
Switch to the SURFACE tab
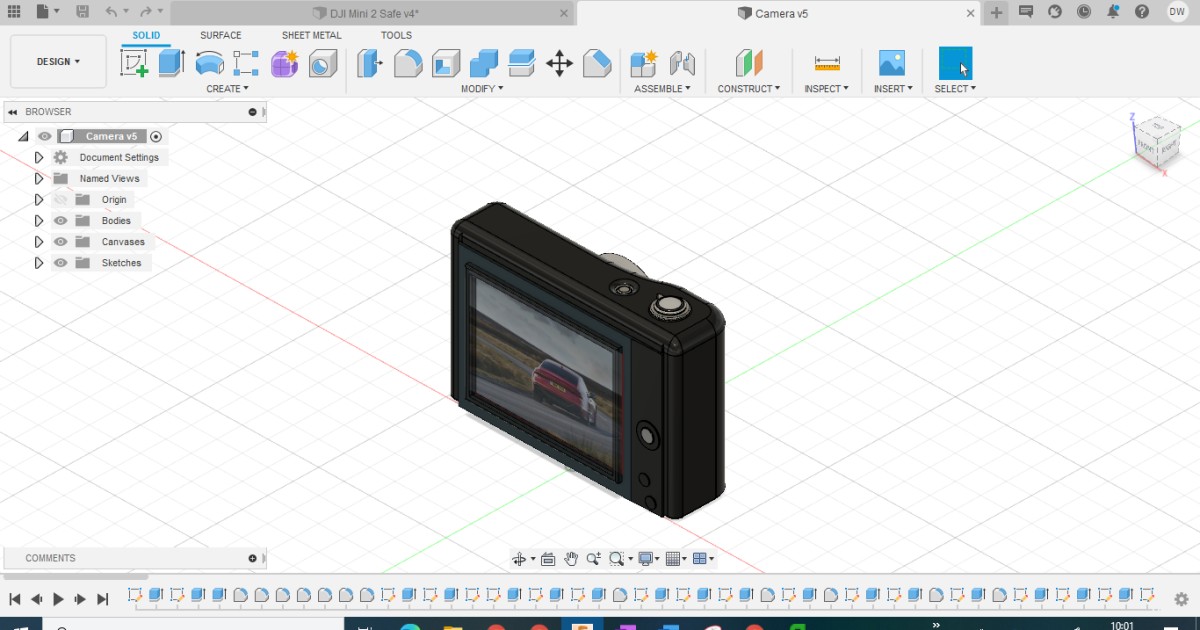pos(220,35)
